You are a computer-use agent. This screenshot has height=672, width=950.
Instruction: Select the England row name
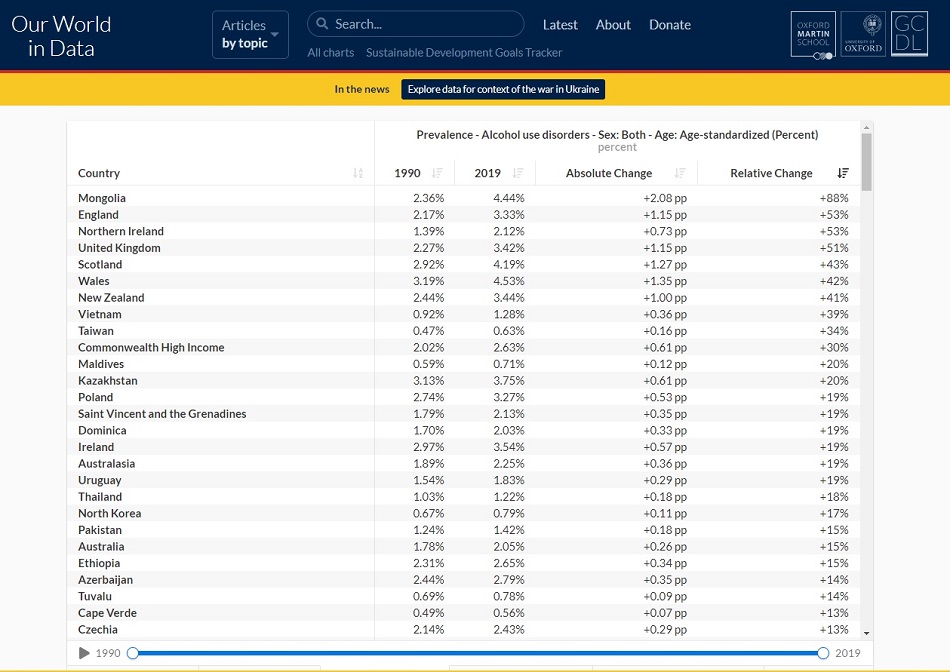98,215
